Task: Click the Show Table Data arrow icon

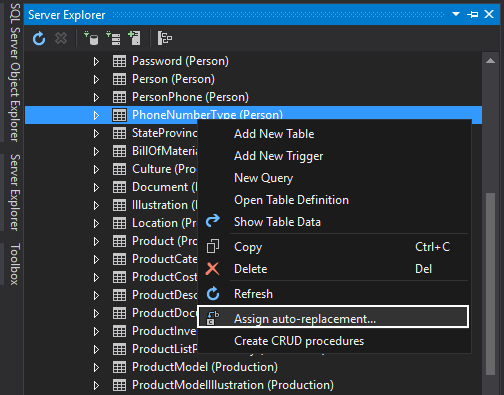Action: pyautogui.click(x=213, y=221)
